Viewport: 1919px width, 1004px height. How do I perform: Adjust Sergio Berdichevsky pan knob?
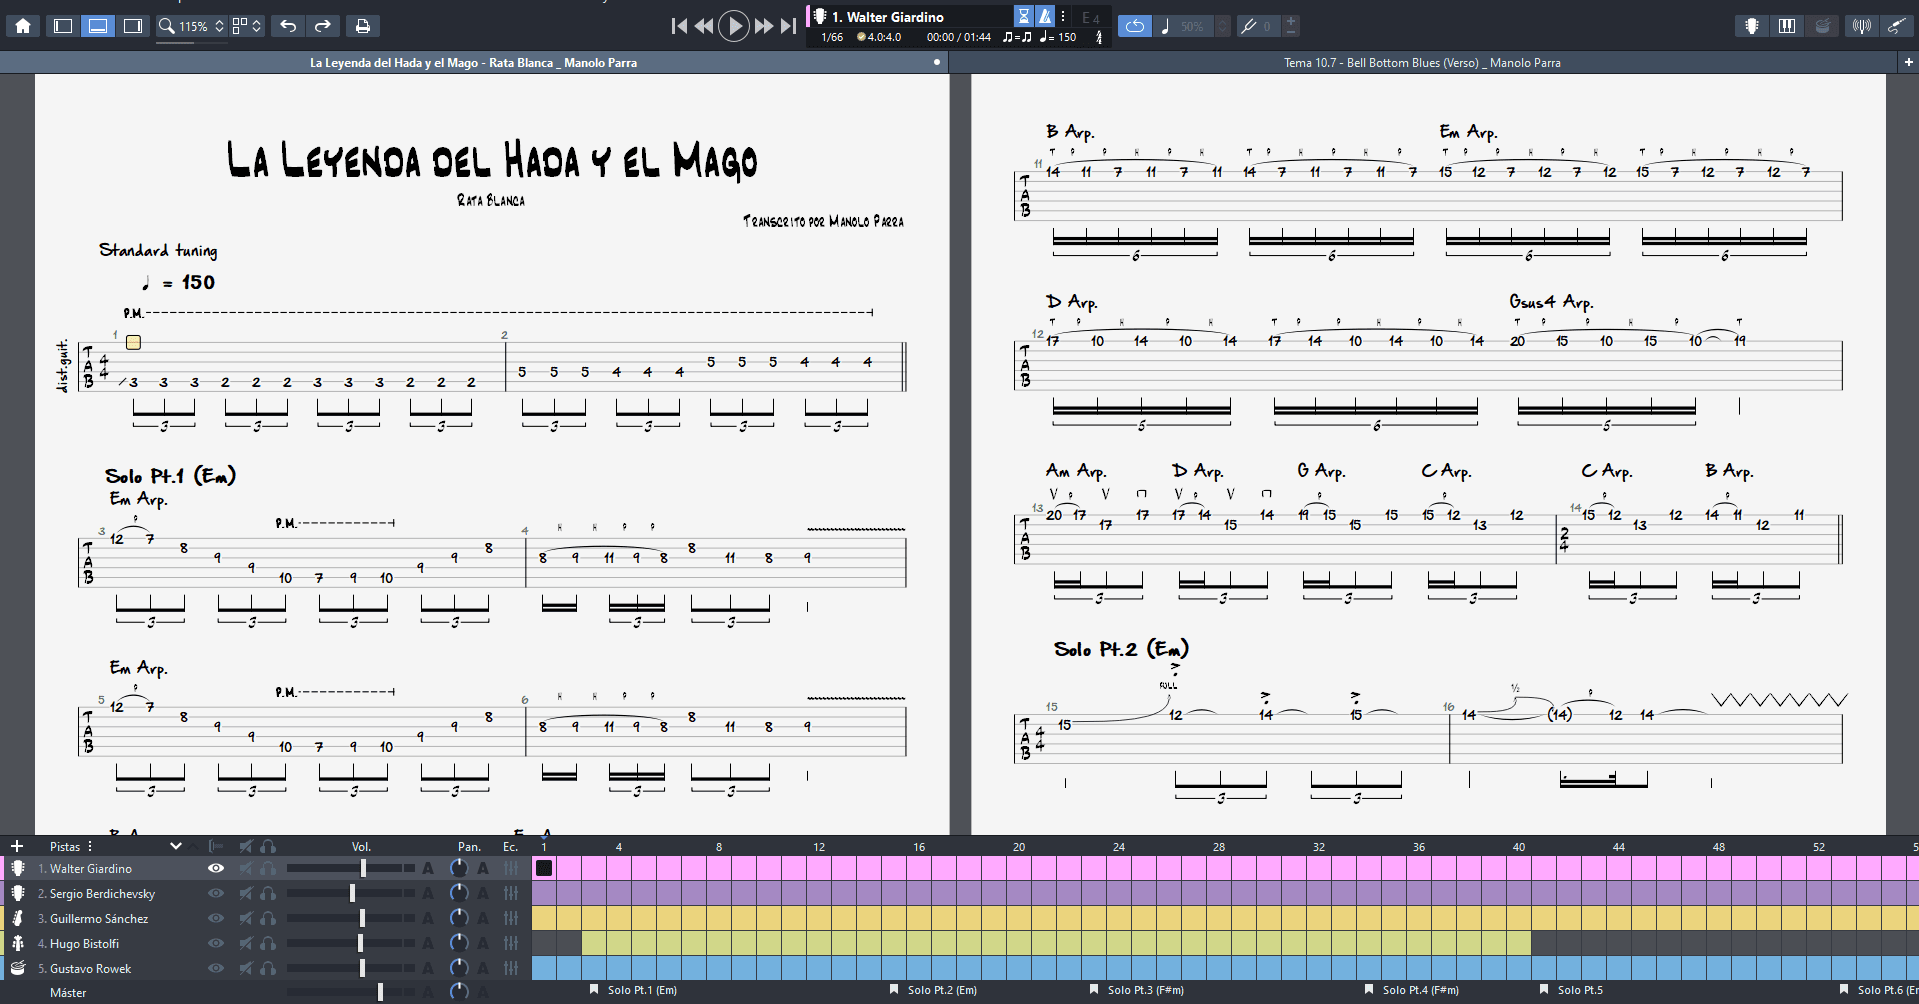point(459,893)
